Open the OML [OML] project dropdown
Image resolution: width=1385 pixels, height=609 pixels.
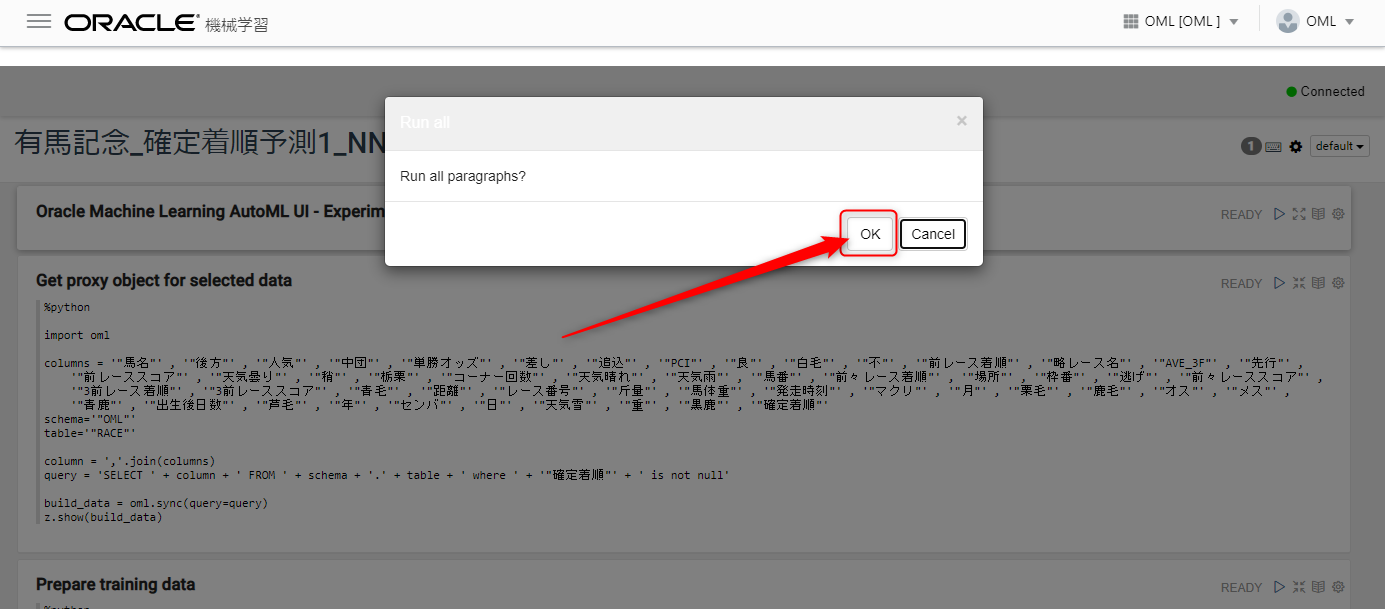[x=1181, y=21]
